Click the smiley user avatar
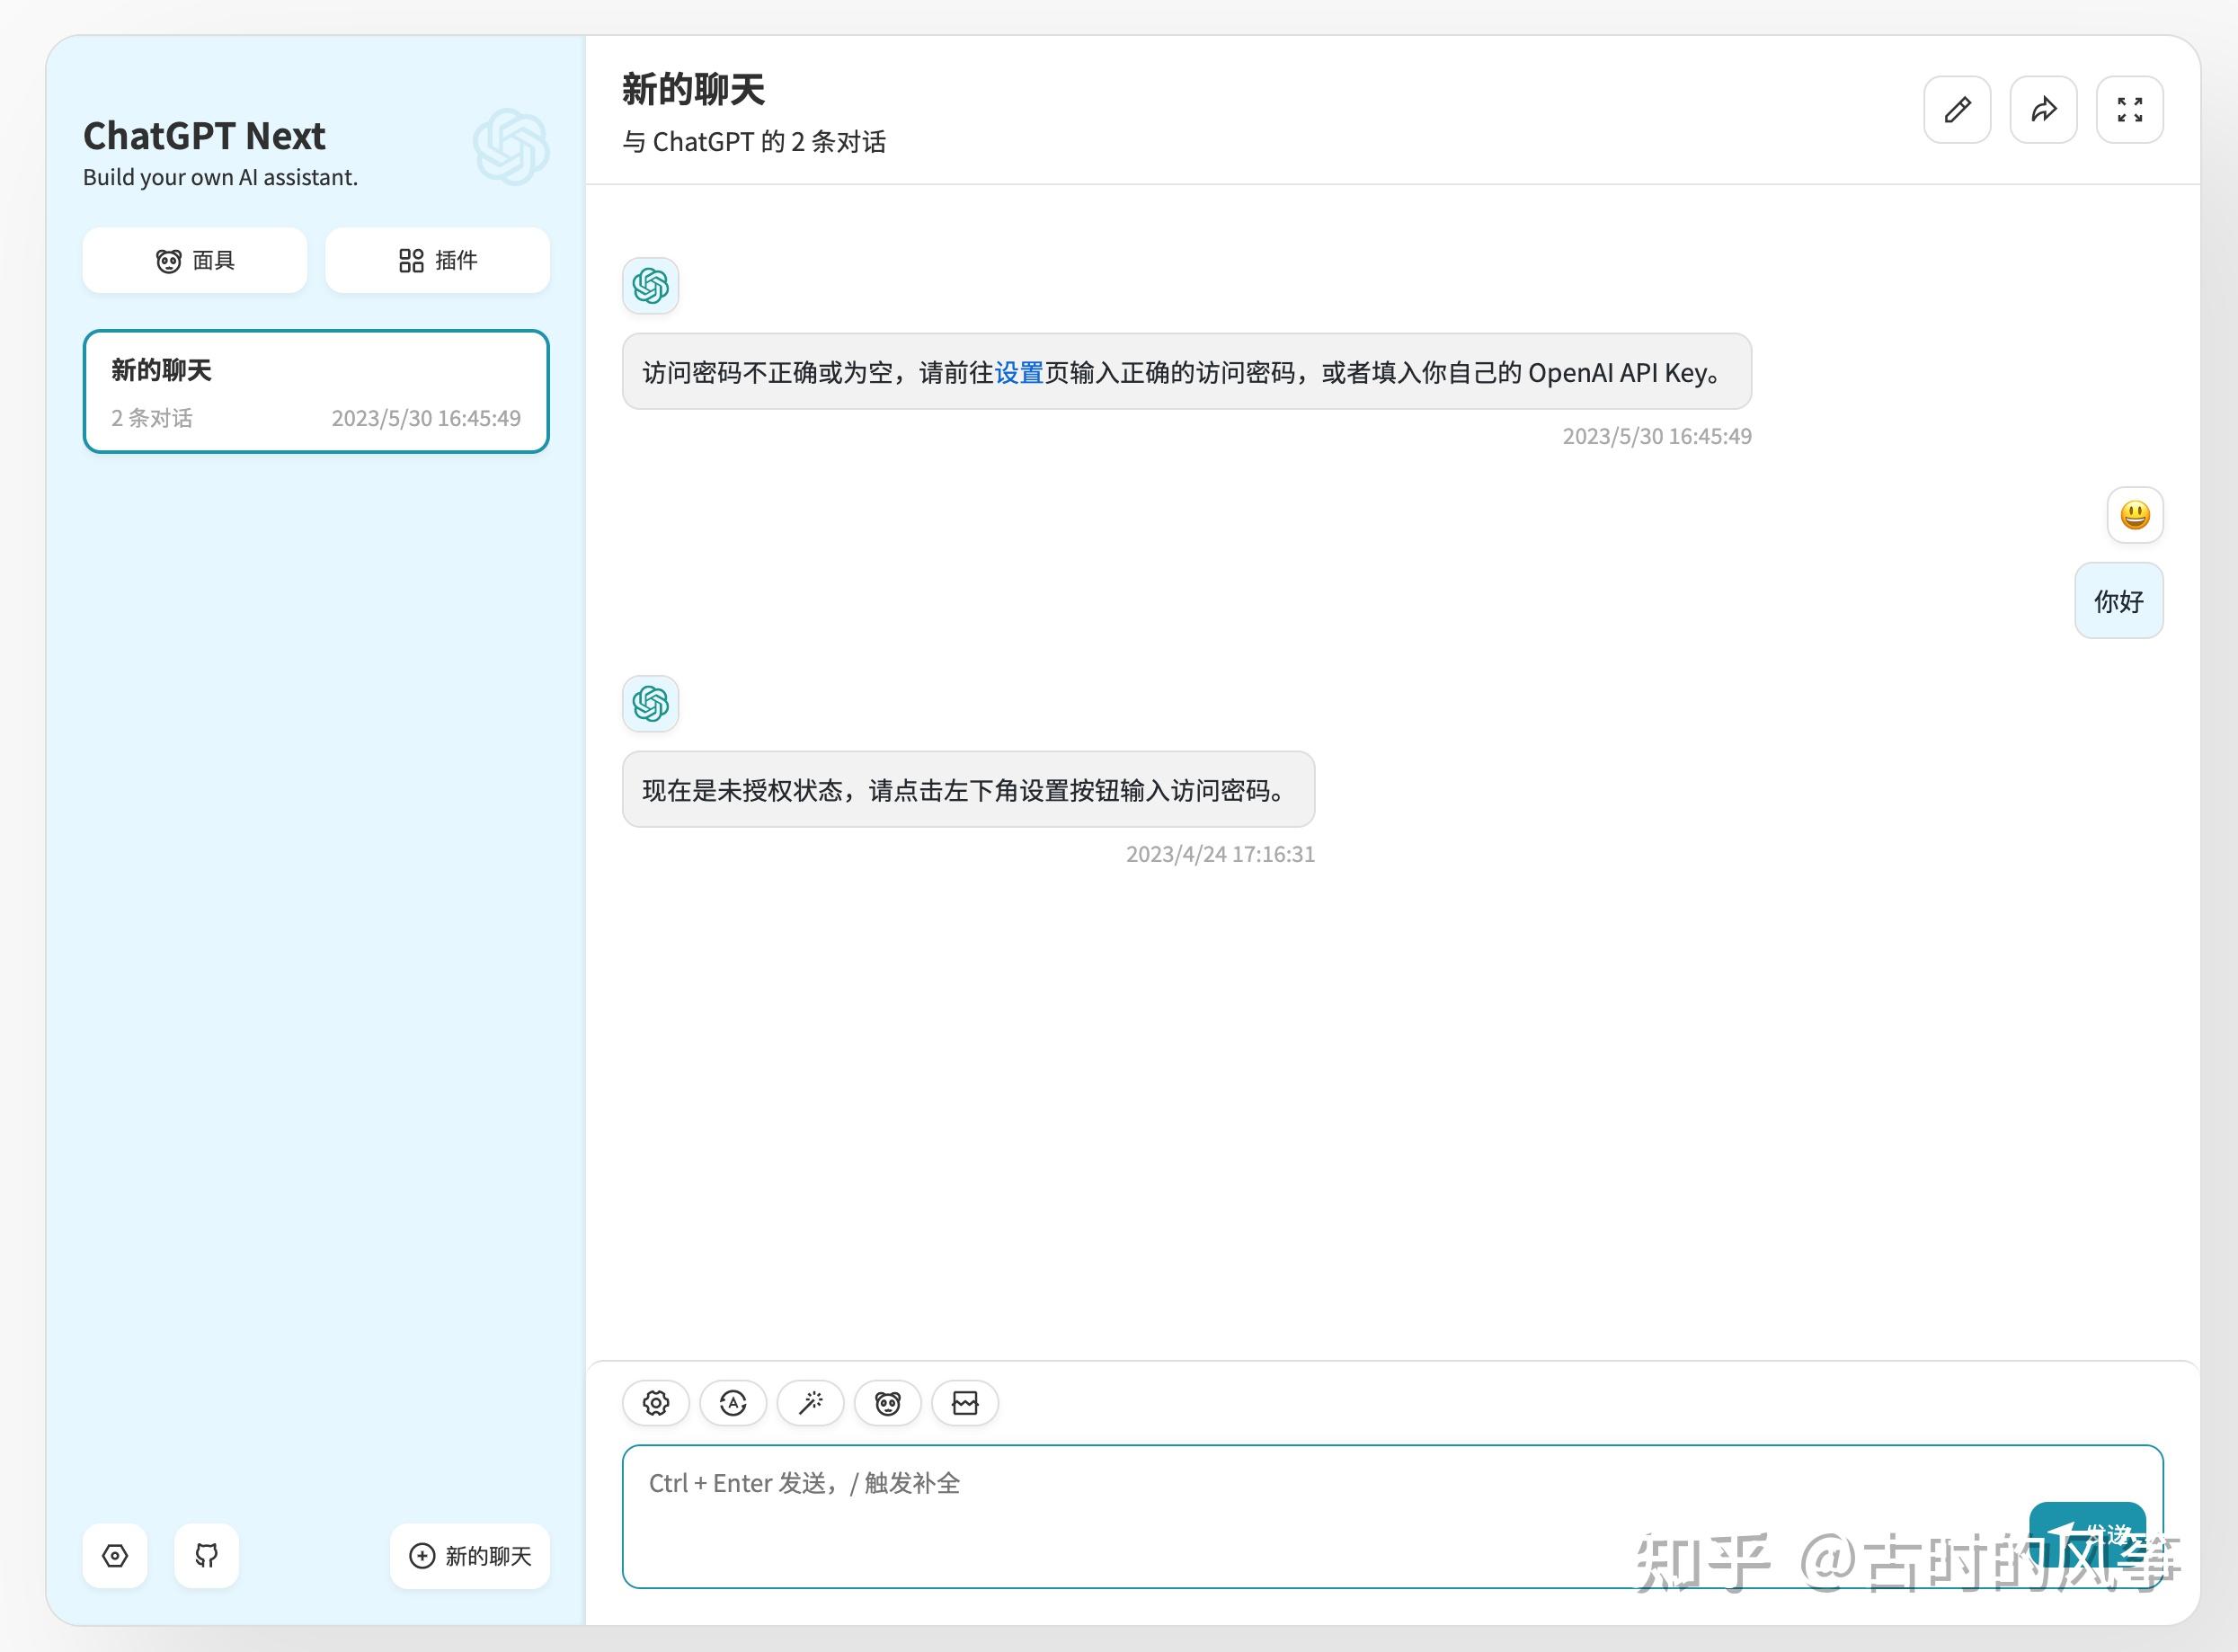Image resolution: width=2238 pixels, height=1652 pixels. click(2135, 515)
